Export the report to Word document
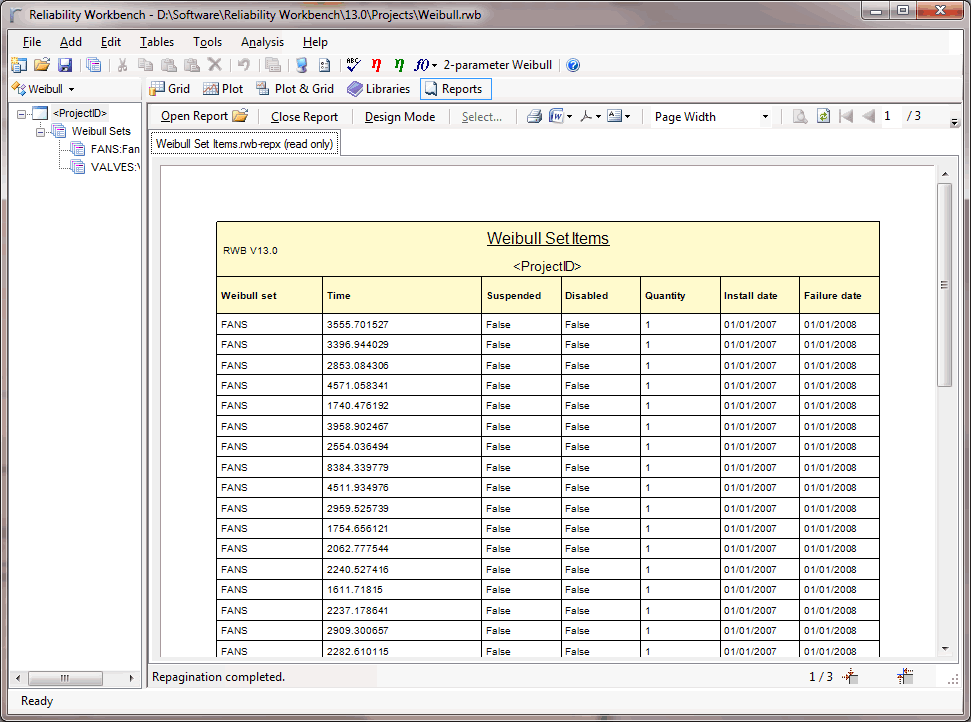The width and height of the screenshot is (971, 722). tap(556, 117)
